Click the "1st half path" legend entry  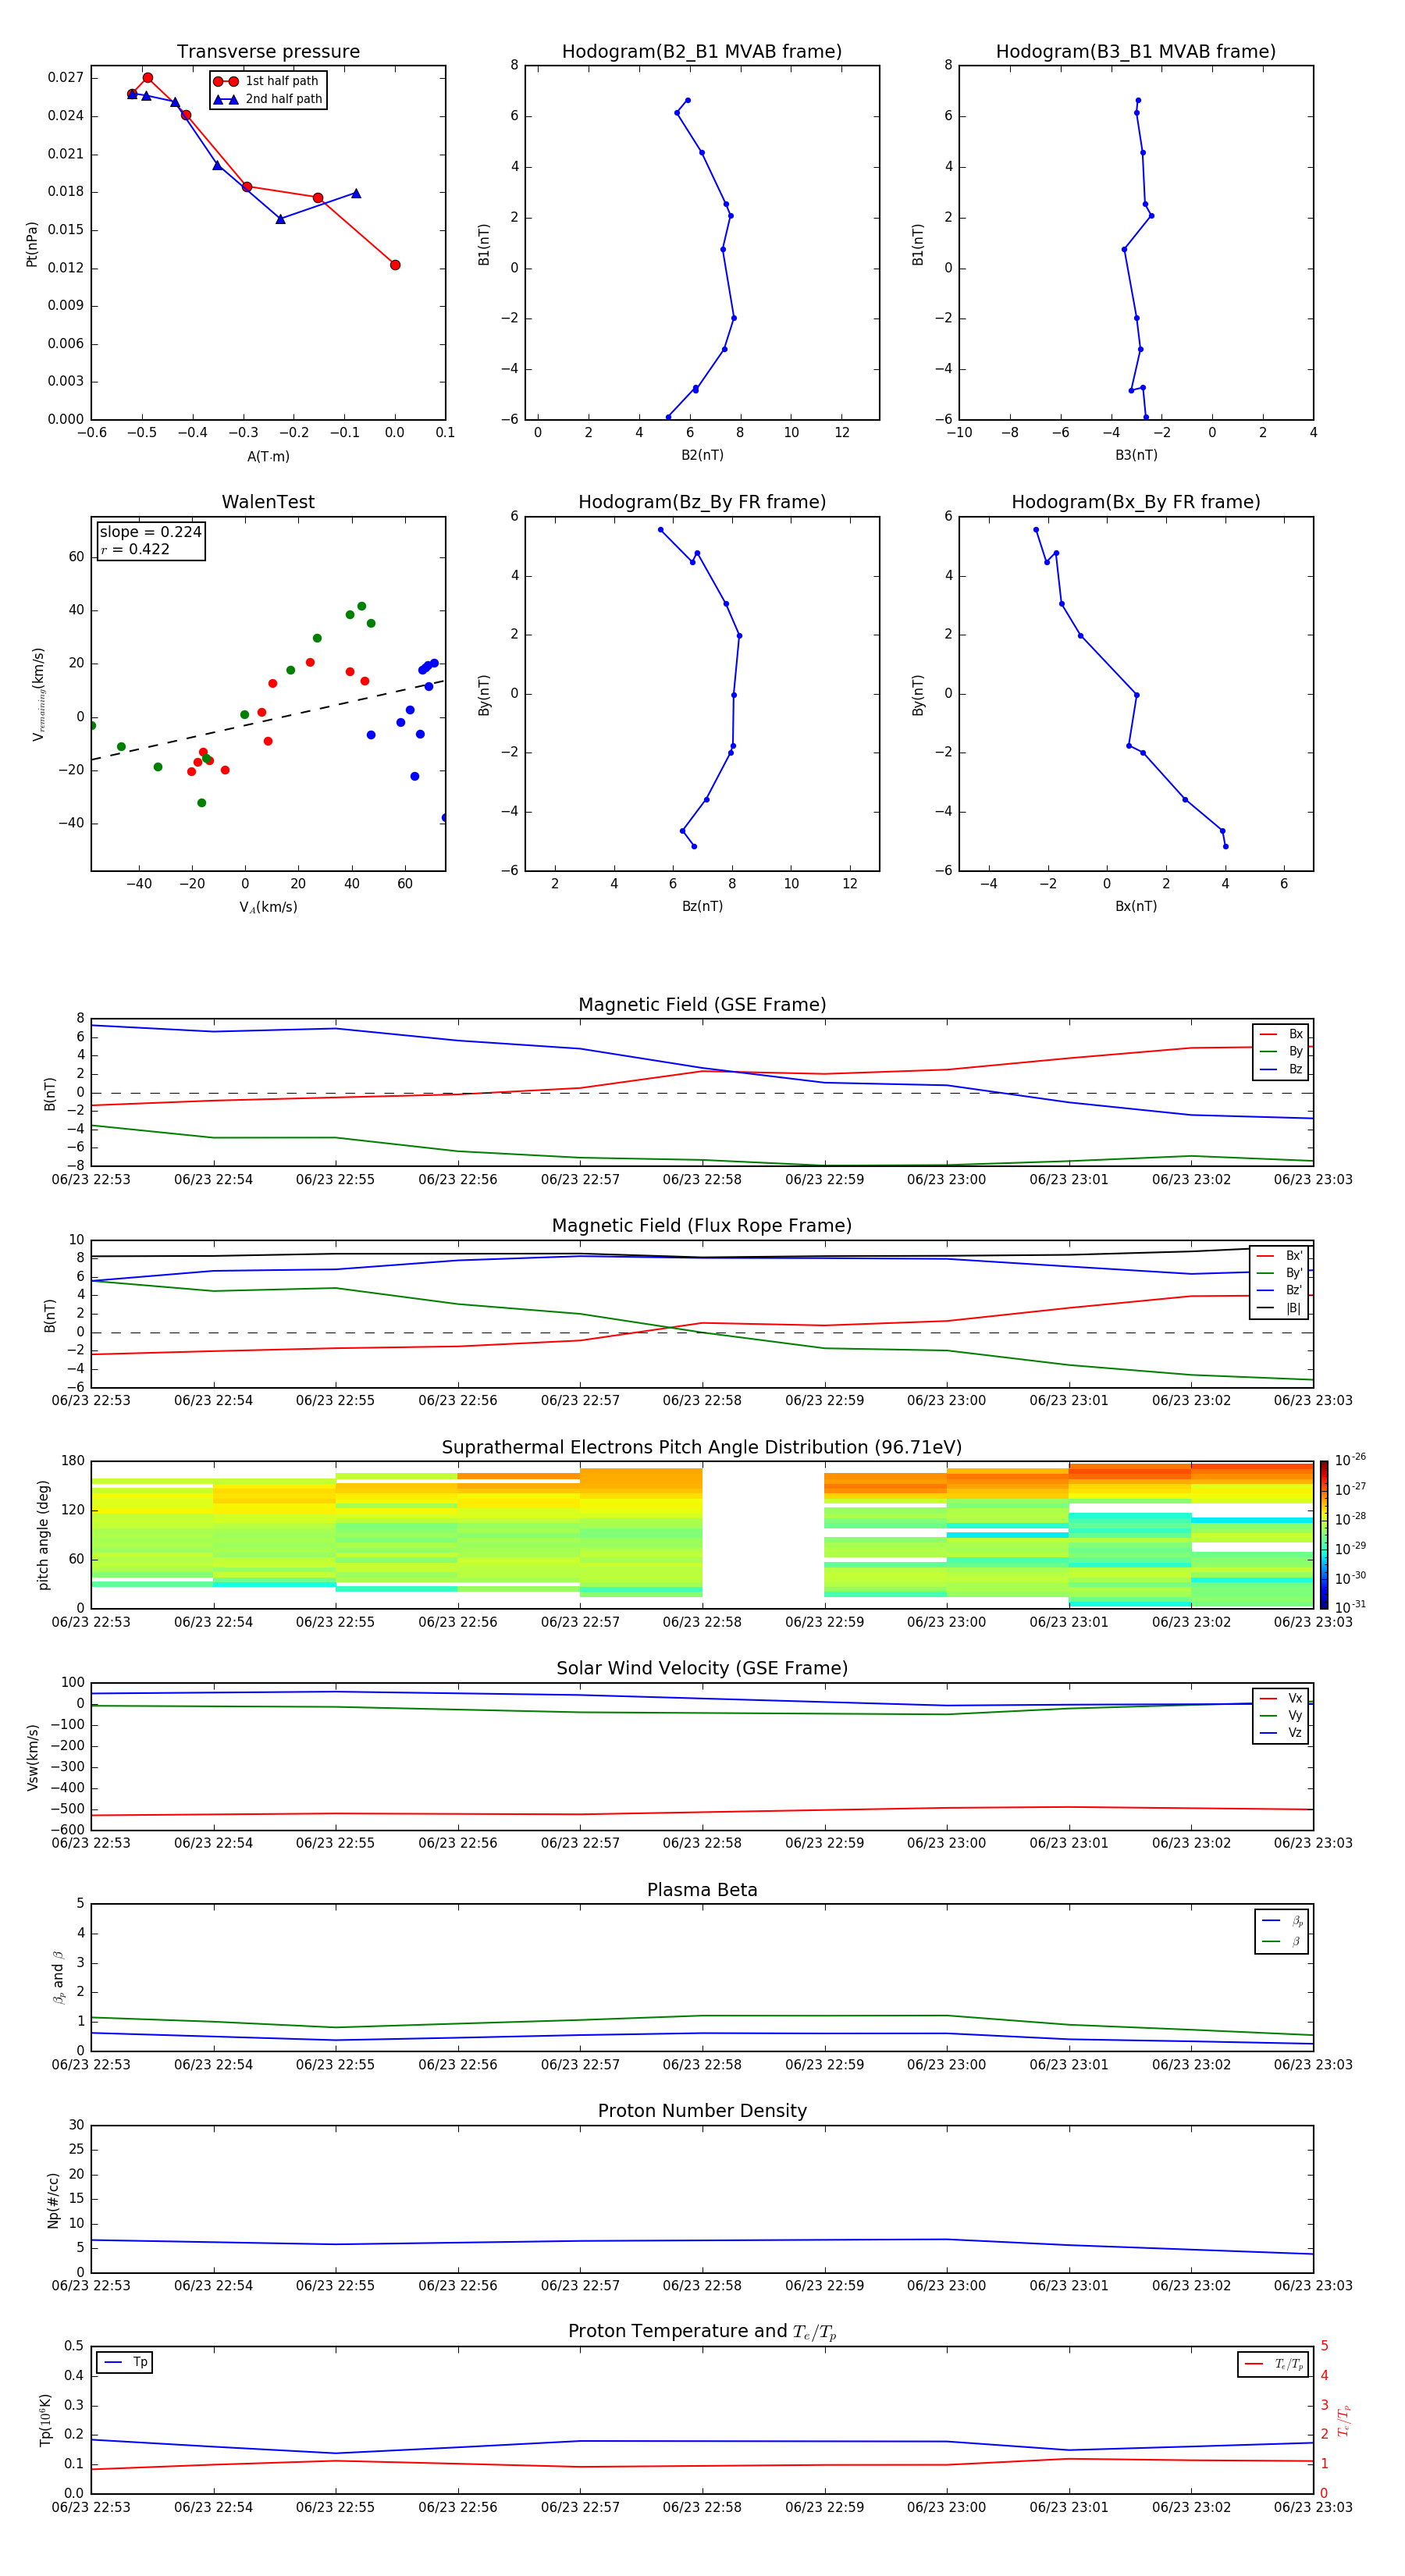pyautogui.click(x=268, y=81)
